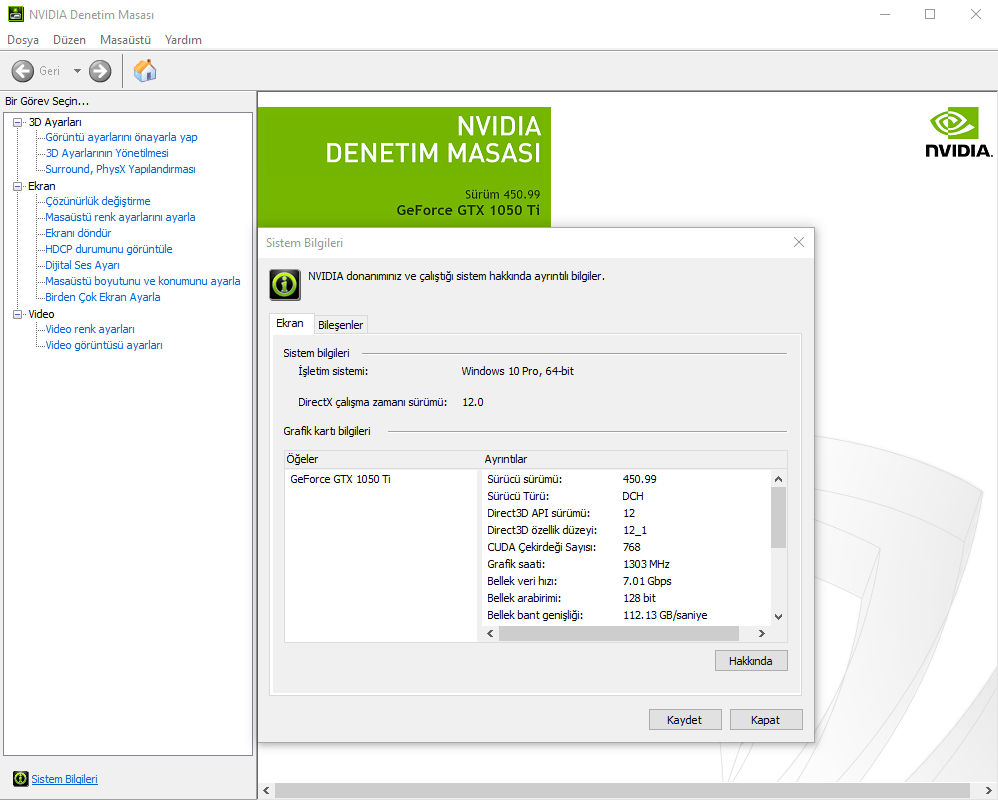
Task: Click the Windows 10 Pro, 64-bit value
Action: pyautogui.click(x=517, y=371)
